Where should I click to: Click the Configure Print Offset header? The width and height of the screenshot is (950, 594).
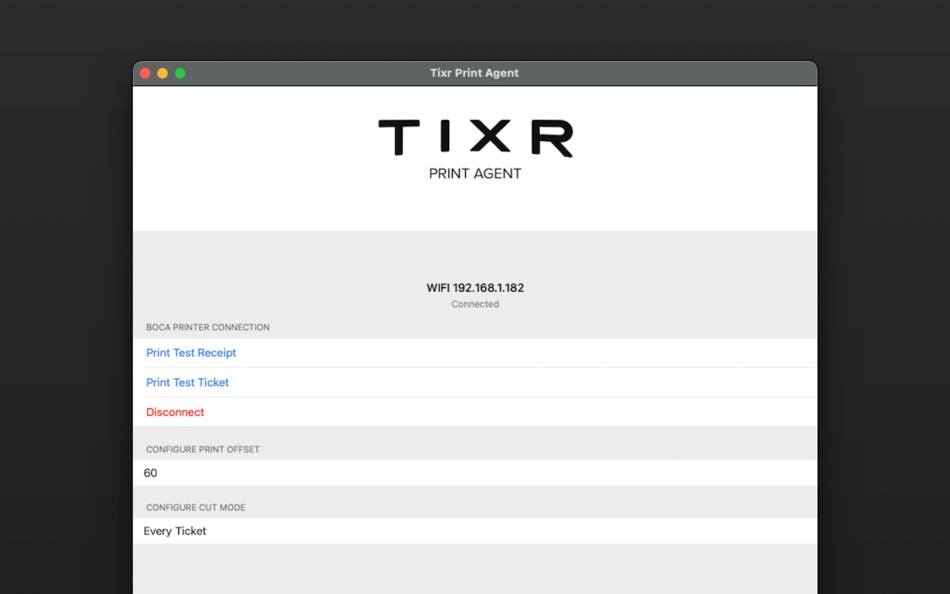[202, 449]
